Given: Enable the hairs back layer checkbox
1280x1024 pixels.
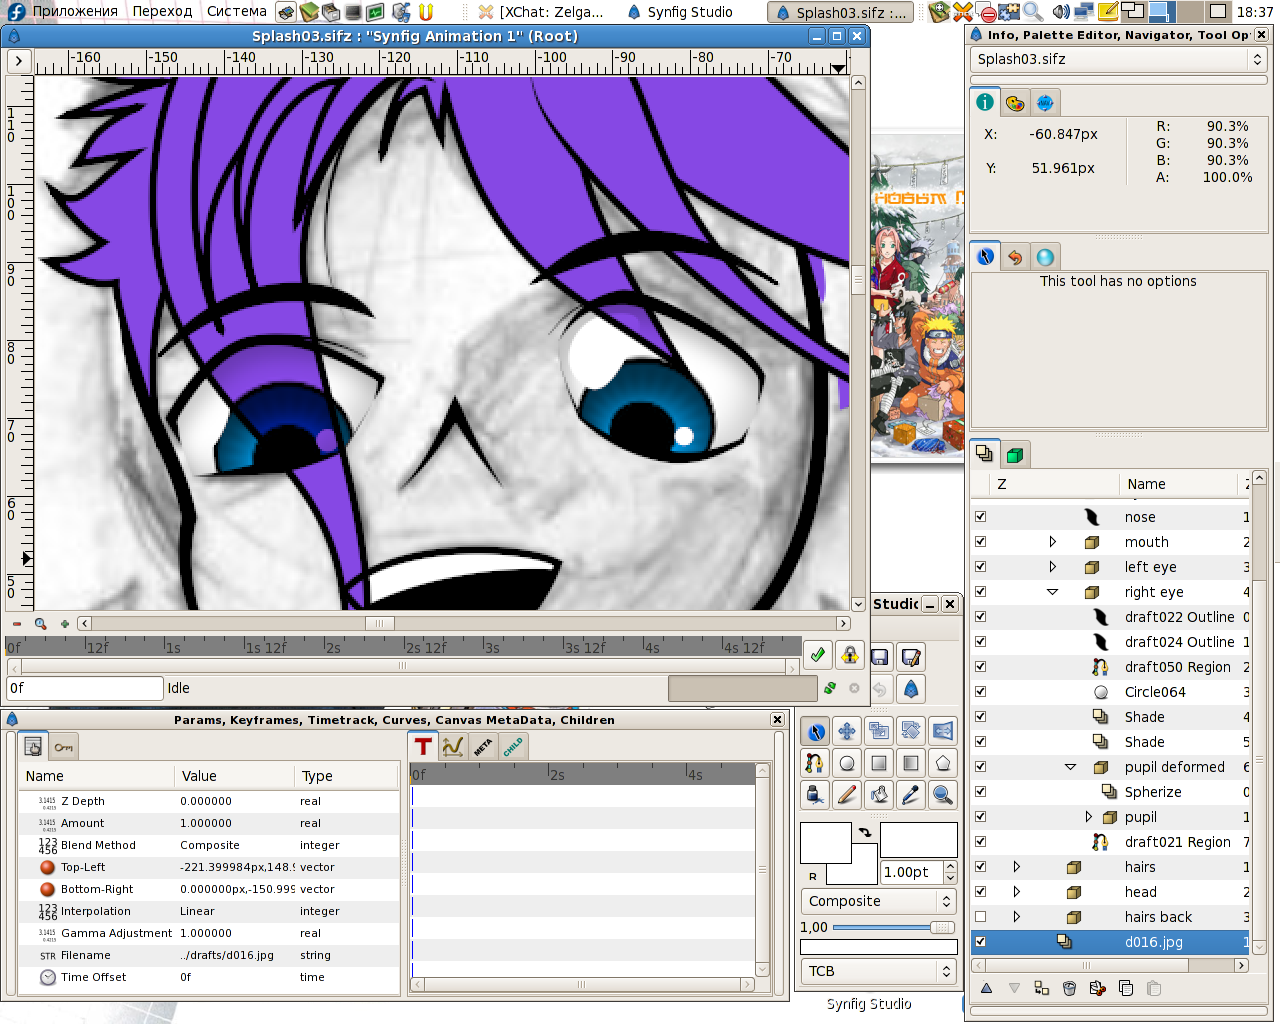Looking at the screenshot, I should coord(980,917).
